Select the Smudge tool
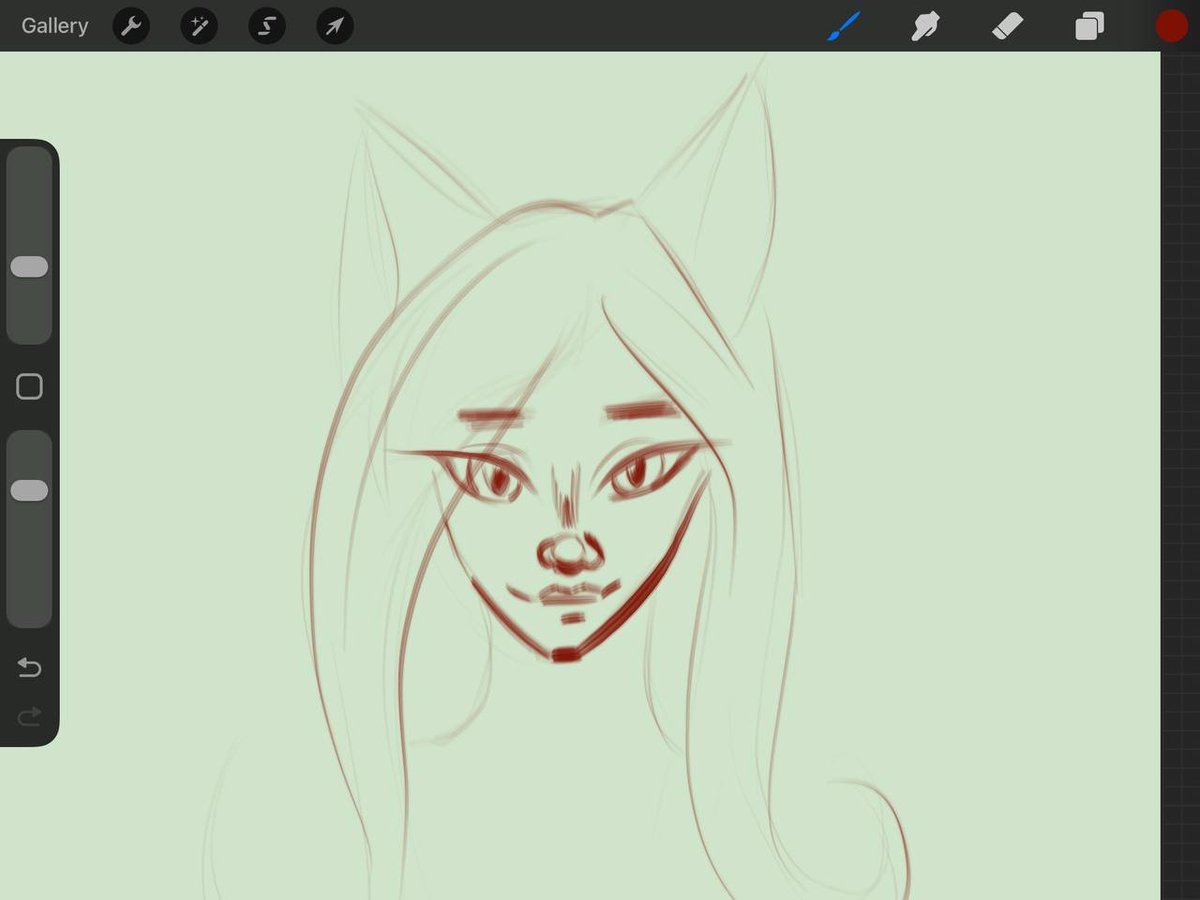The width and height of the screenshot is (1200, 900). [925, 26]
